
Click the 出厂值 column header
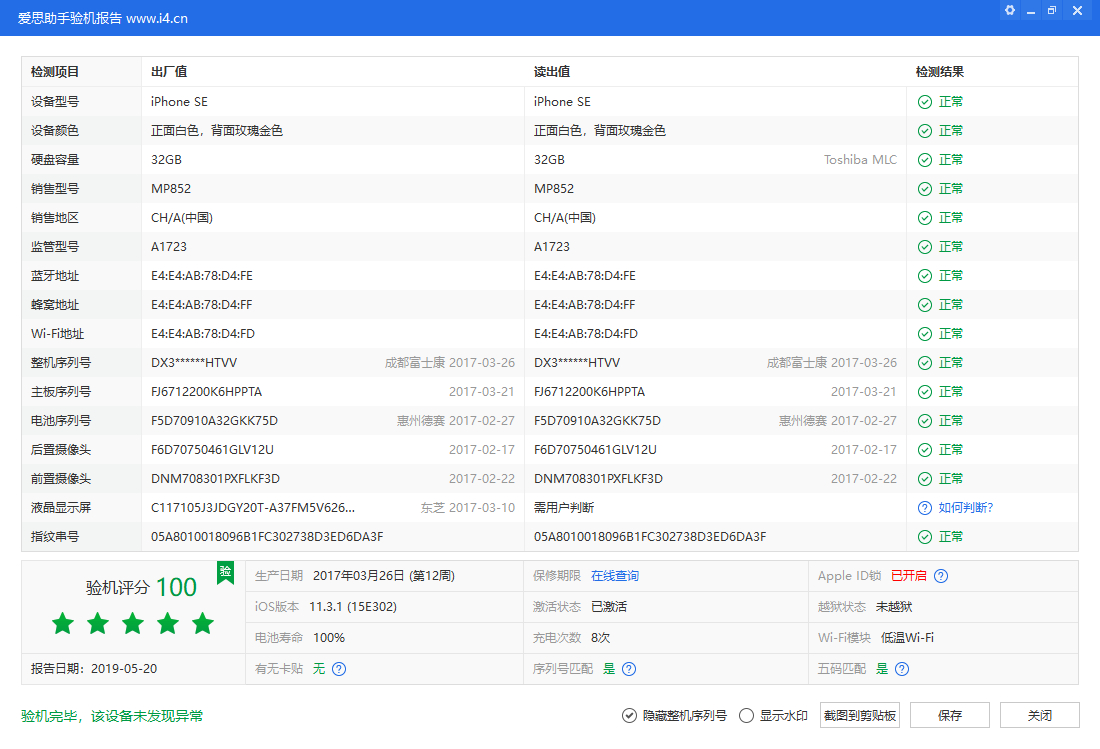click(x=169, y=72)
